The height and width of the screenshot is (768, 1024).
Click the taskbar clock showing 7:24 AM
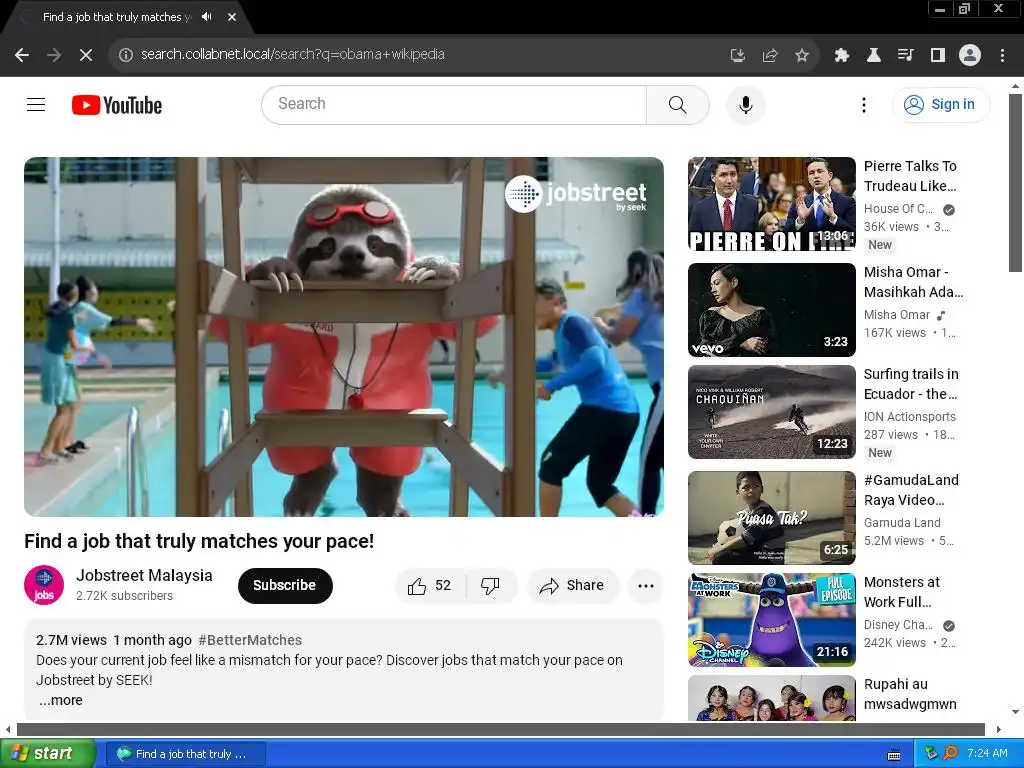[987, 754]
